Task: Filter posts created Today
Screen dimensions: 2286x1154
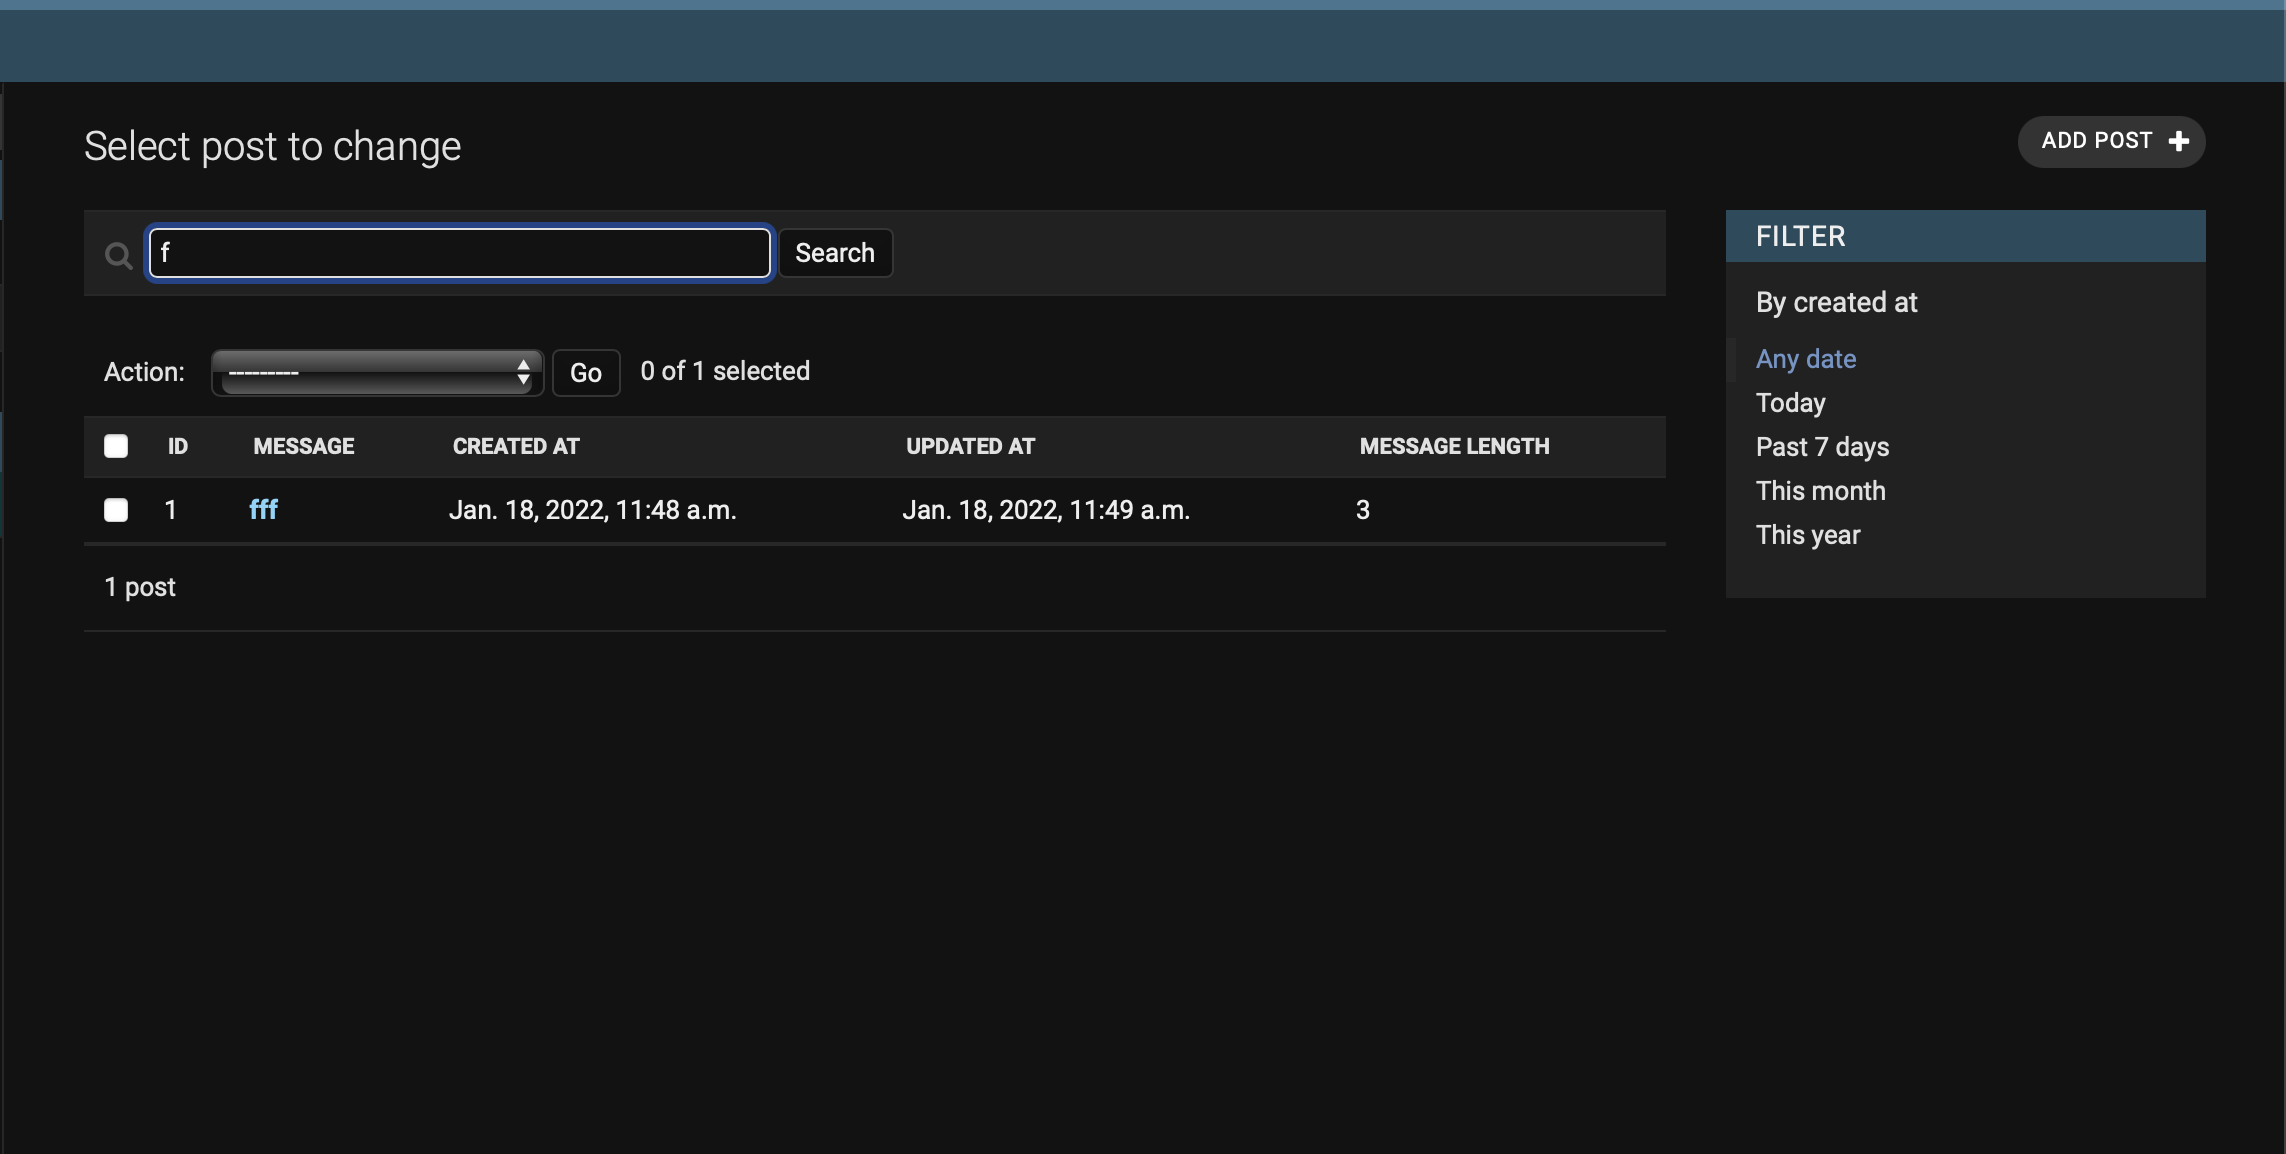Action: pos(1790,403)
